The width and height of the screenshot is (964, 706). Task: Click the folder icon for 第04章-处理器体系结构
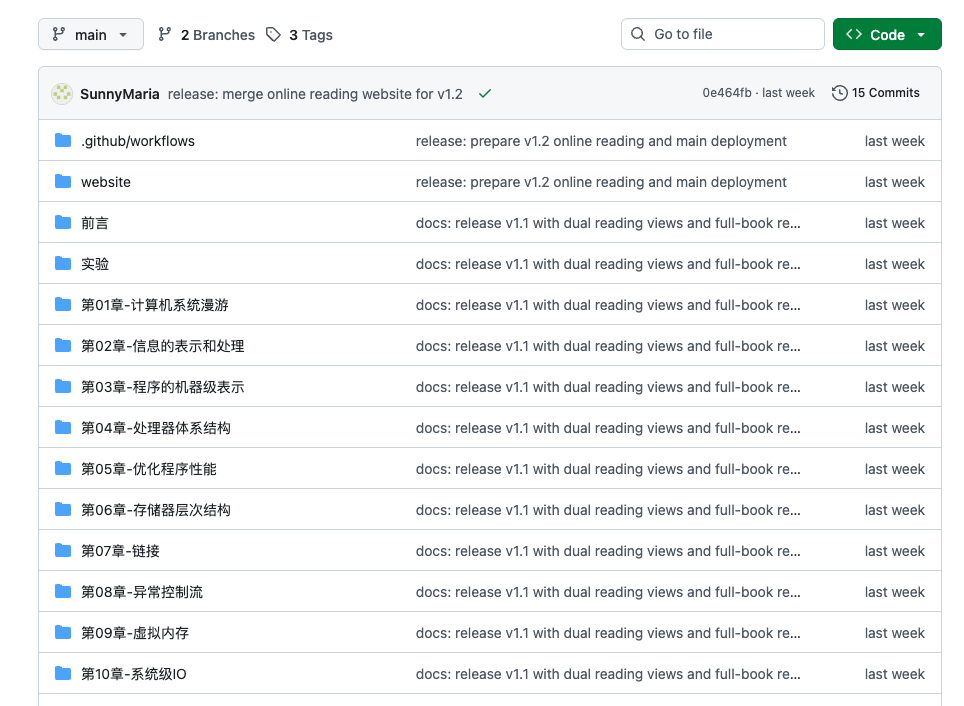click(x=63, y=427)
